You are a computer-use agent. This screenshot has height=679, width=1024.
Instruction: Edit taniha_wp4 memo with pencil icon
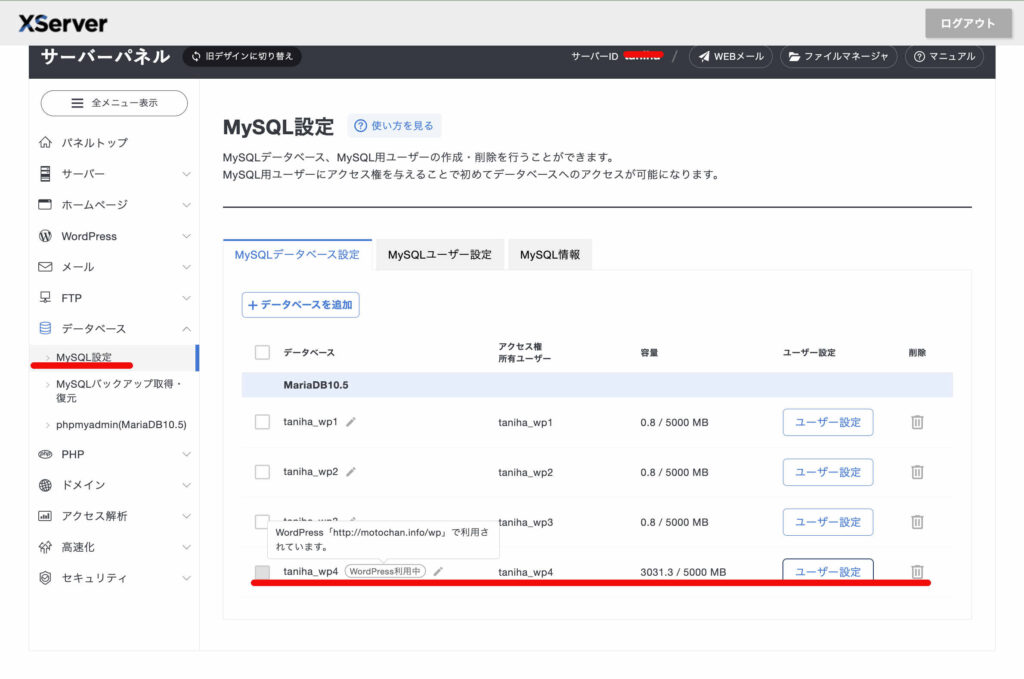(438, 571)
